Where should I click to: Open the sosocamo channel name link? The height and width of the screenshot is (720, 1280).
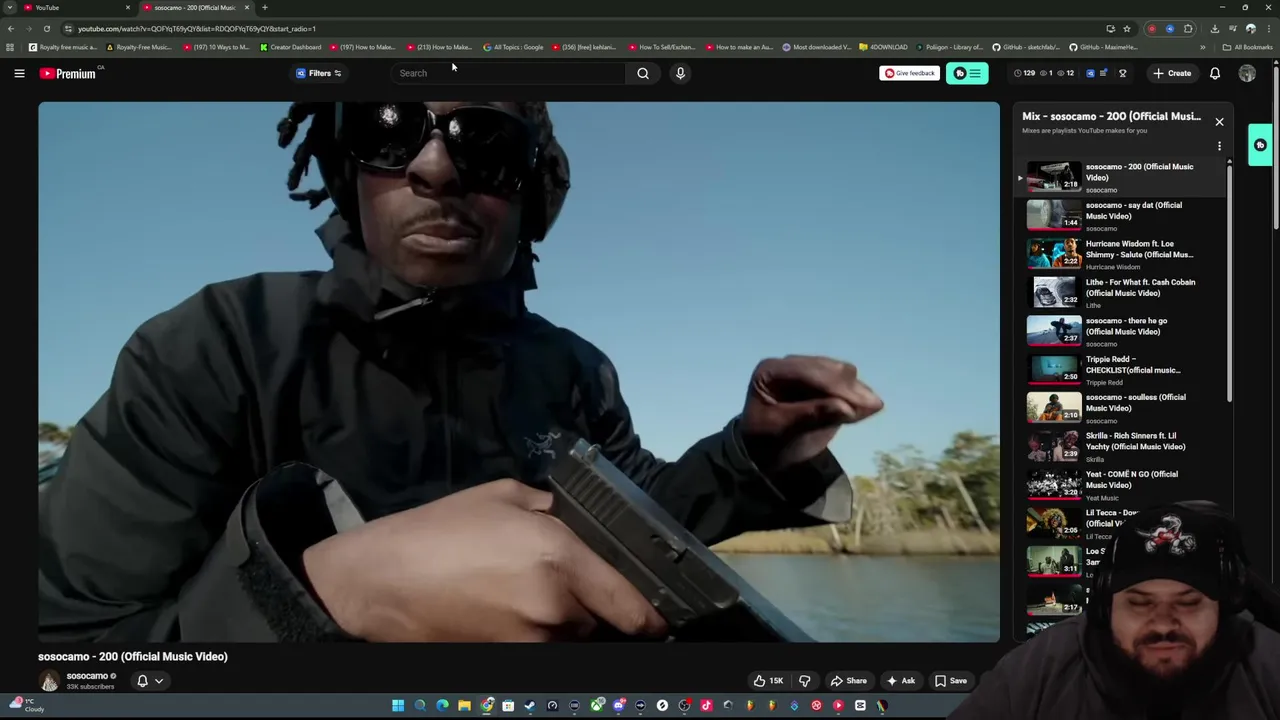click(x=87, y=676)
